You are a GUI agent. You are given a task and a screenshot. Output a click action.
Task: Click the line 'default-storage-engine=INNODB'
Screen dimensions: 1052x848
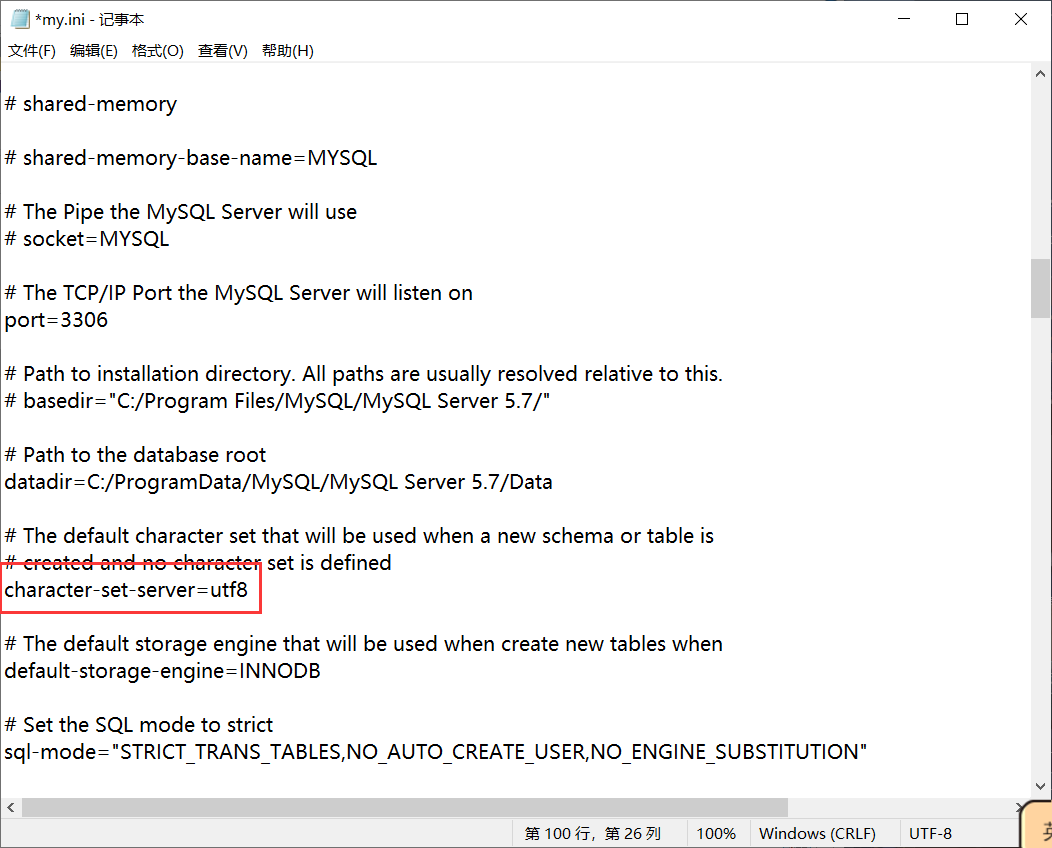pyautogui.click(x=162, y=671)
